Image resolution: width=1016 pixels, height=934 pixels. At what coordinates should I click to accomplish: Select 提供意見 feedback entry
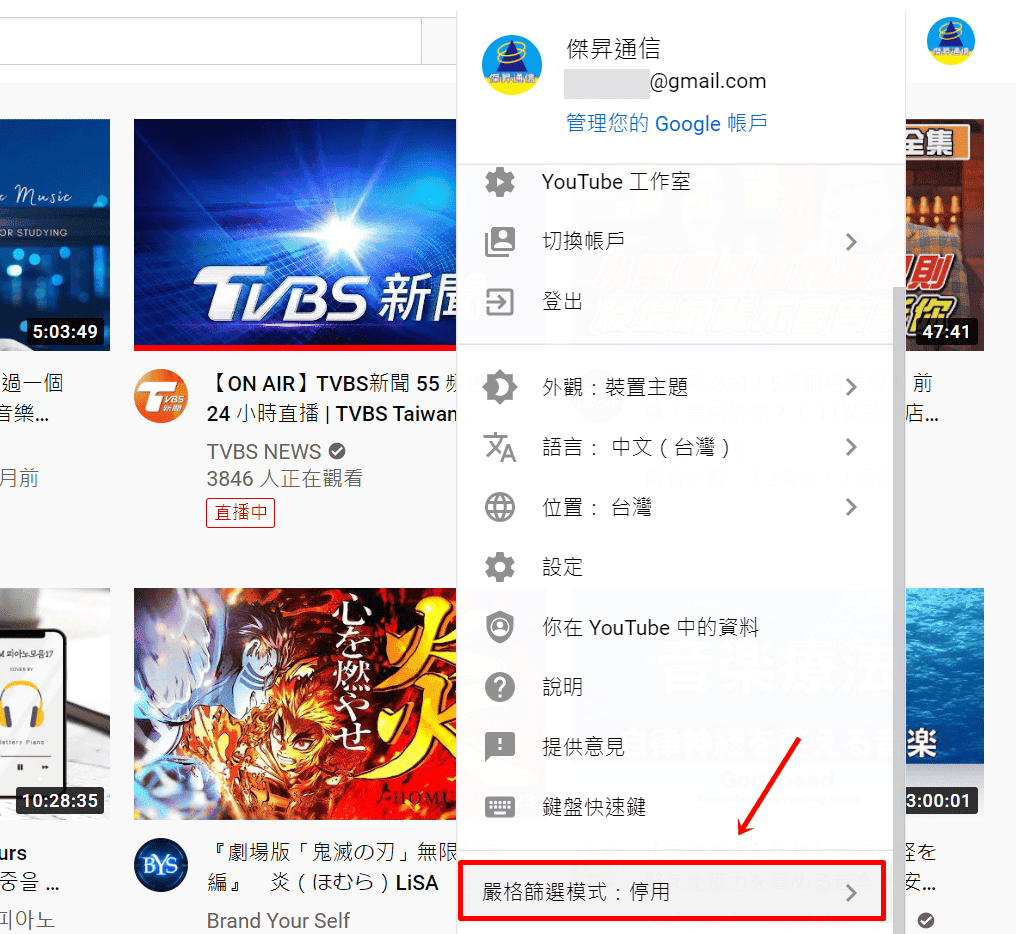(x=674, y=747)
